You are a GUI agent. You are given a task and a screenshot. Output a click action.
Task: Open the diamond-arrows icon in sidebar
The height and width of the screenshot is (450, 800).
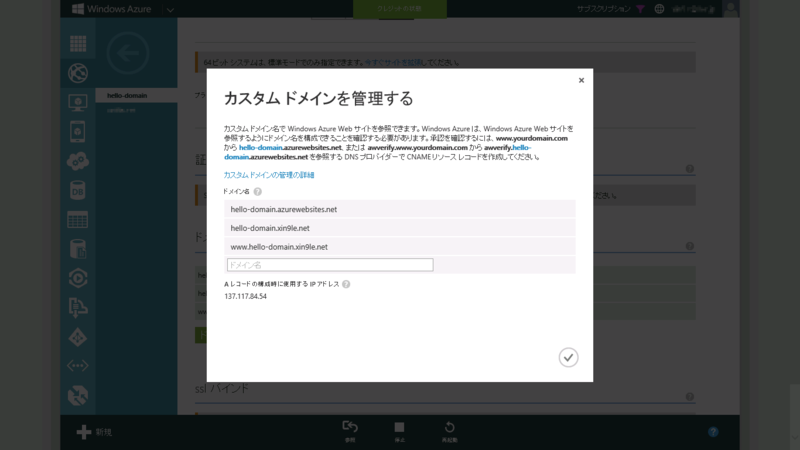[x=78, y=337]
